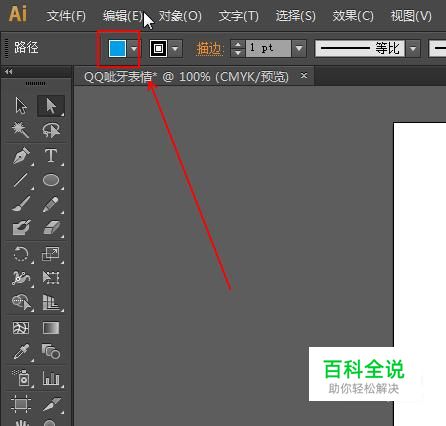Close the QQ呲牙表情 document tab
The width and height of the screenshot is (446, 426).
coord(304,76)
